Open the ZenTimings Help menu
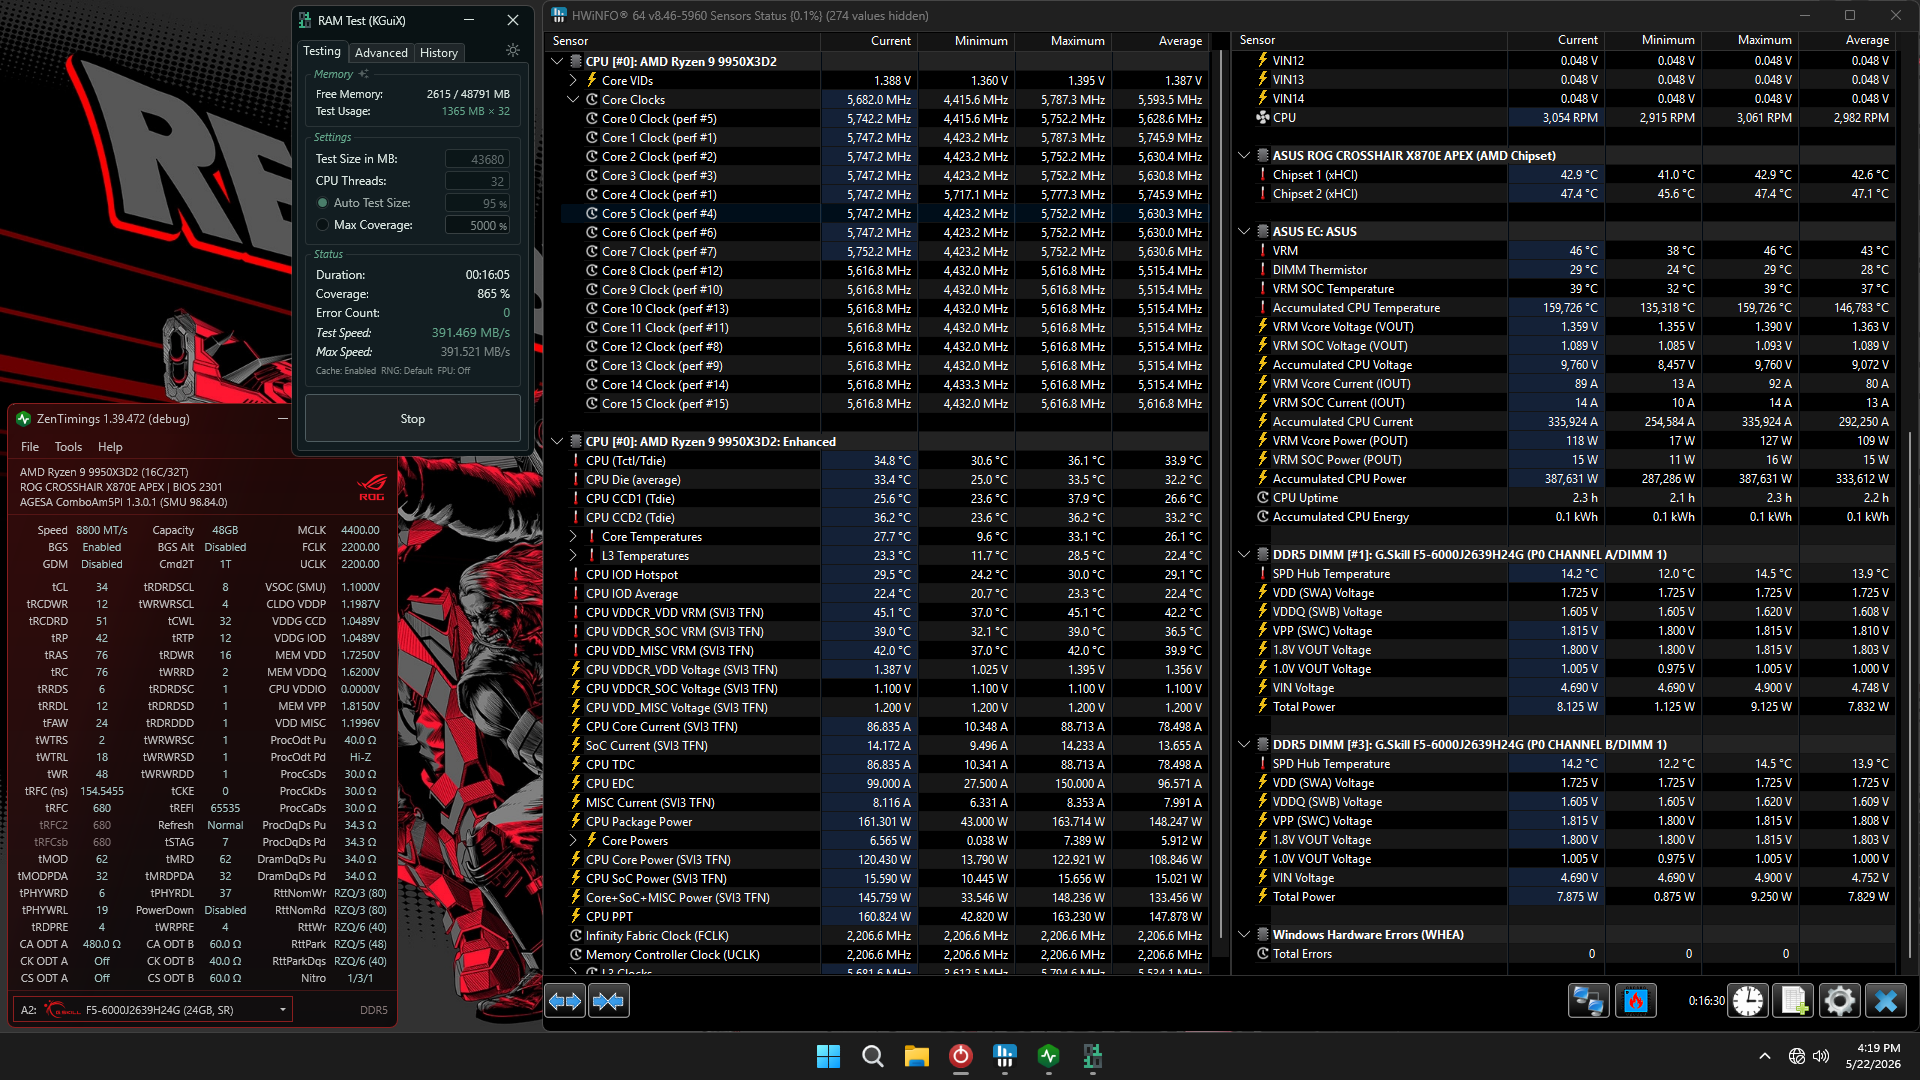This screenshot has height=1080, width=1920. (x=110, y=447)
